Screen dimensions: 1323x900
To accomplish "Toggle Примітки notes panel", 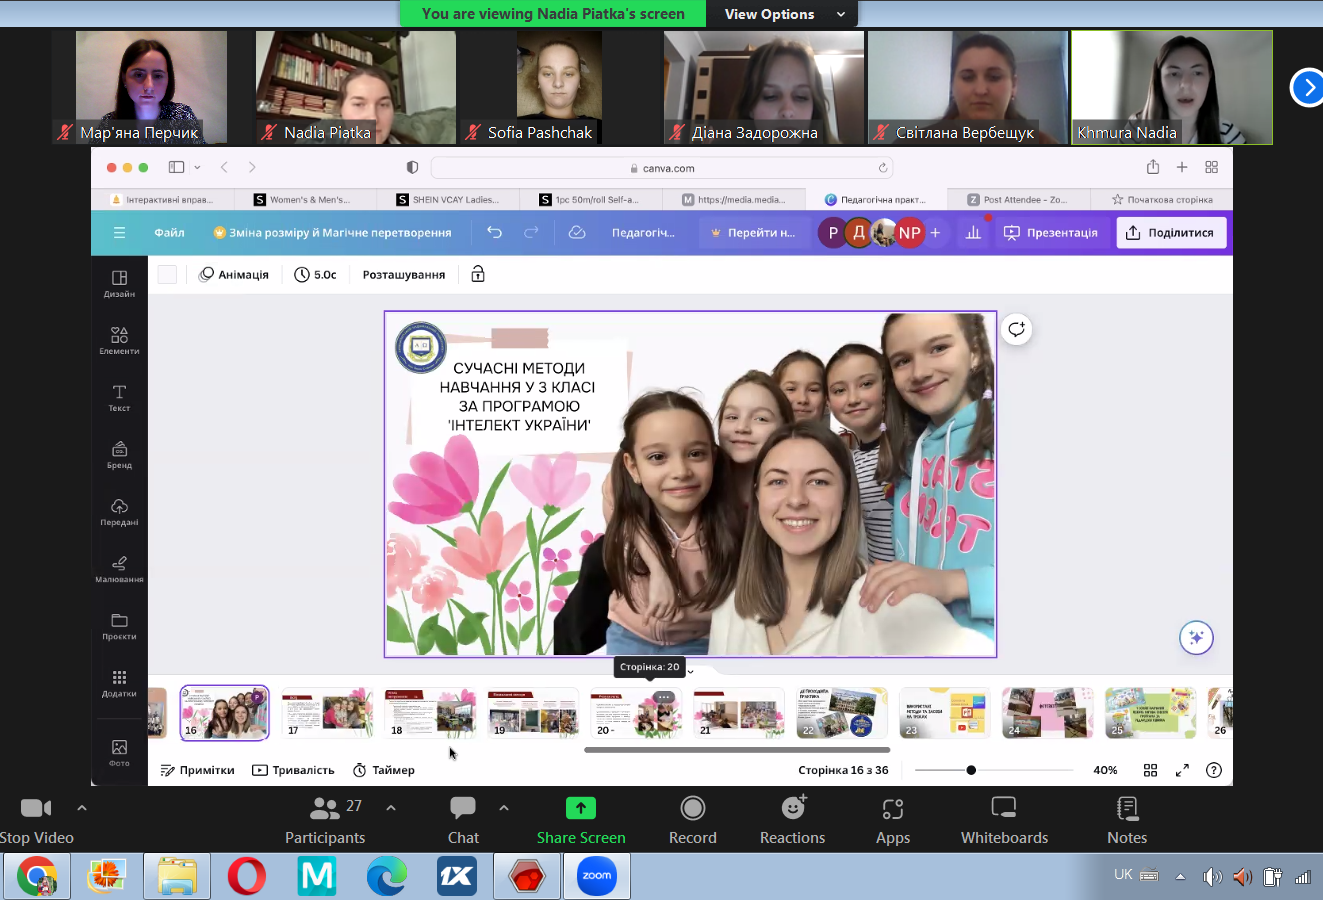I will click(x=198, y=770).
